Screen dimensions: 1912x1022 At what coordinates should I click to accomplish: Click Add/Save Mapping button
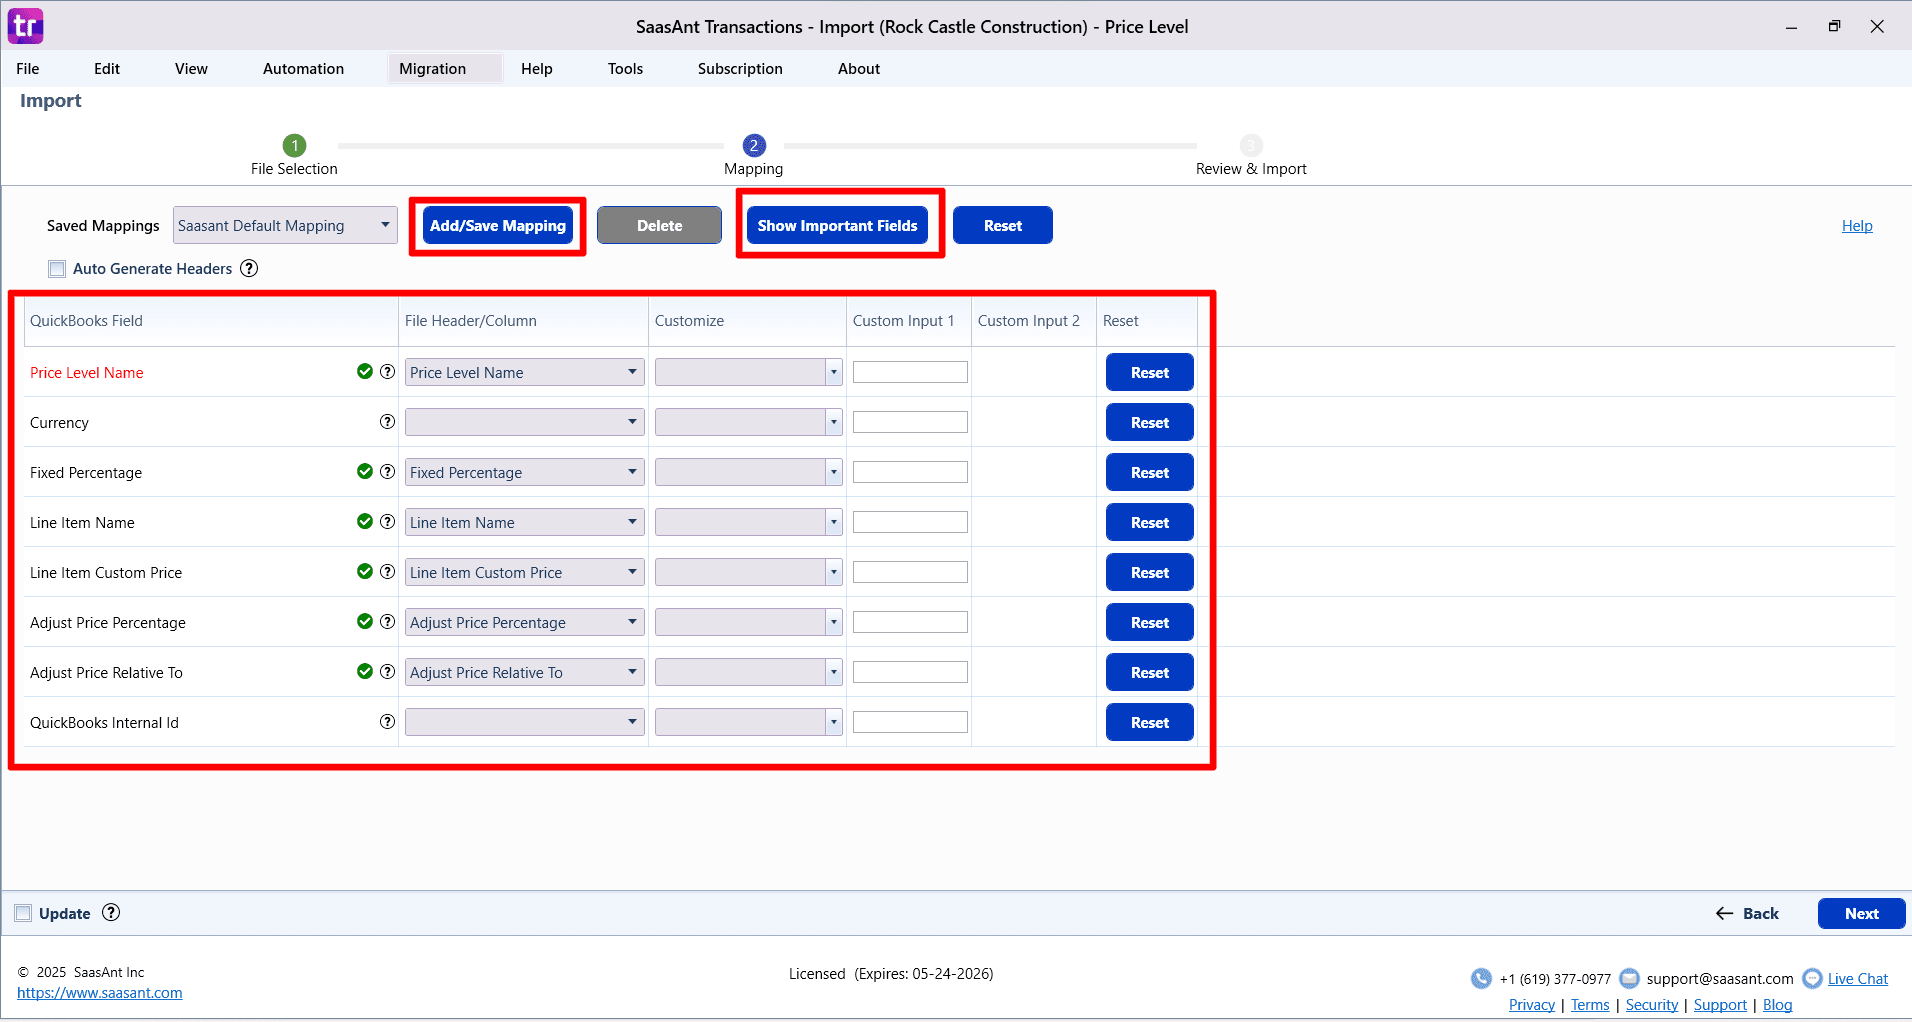498,226
